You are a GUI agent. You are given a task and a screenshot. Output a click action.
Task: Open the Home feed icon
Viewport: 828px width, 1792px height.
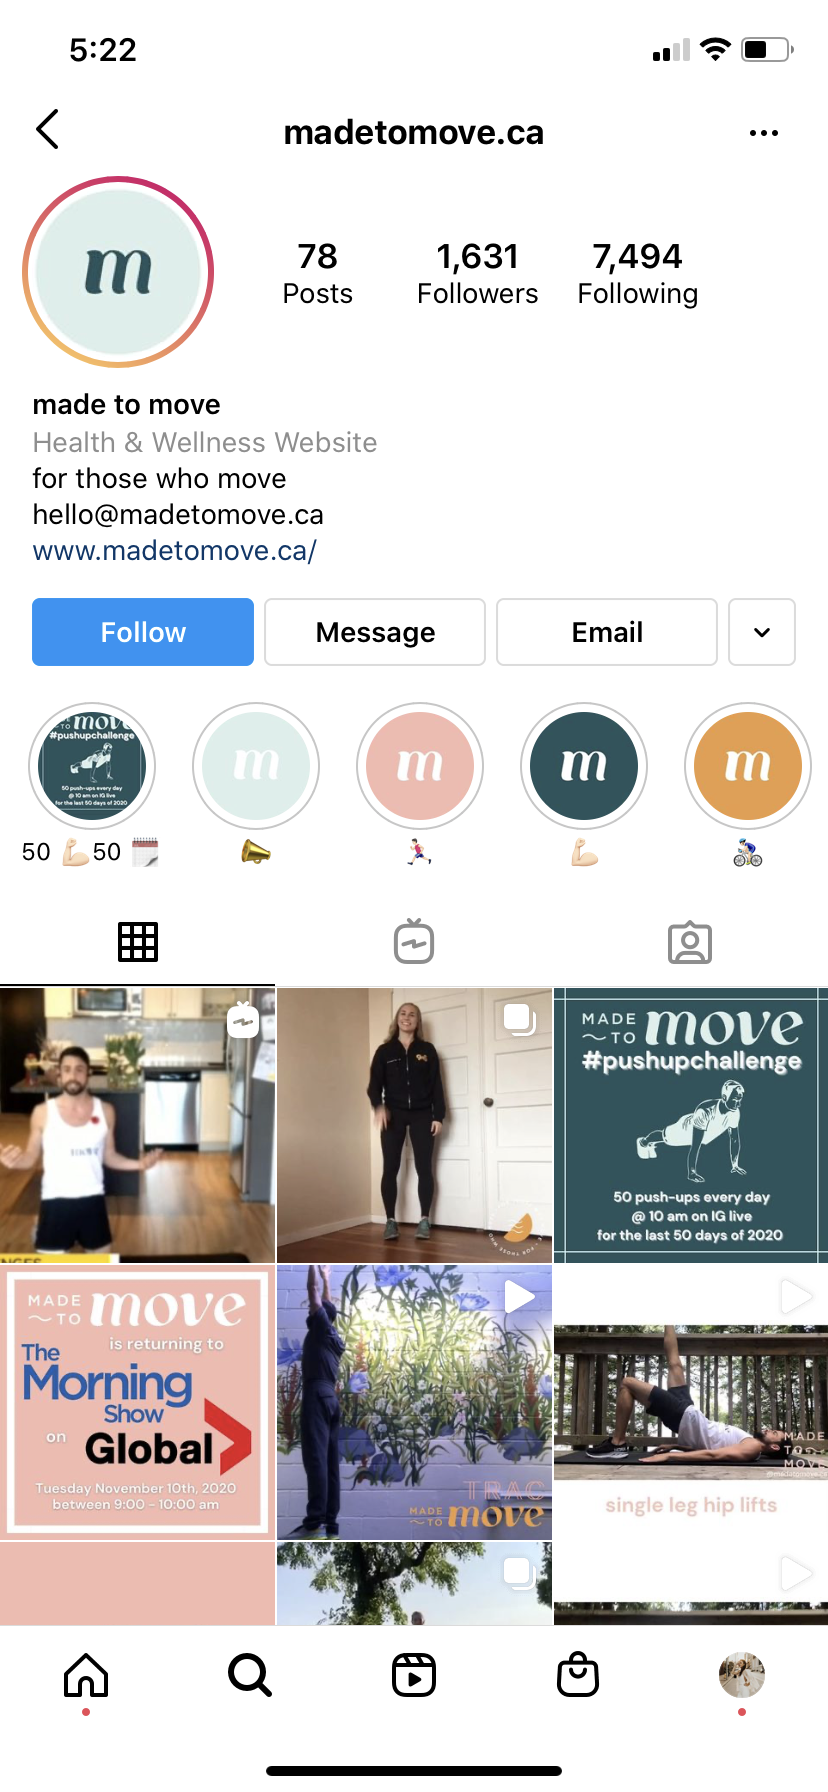(x=86, y=1675)
